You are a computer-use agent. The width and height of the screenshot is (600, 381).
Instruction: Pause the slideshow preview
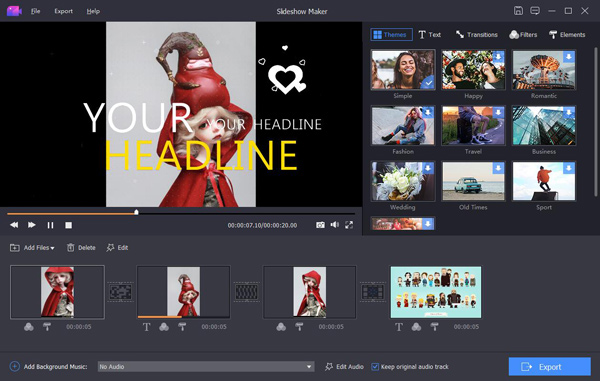tap(50, 225)
